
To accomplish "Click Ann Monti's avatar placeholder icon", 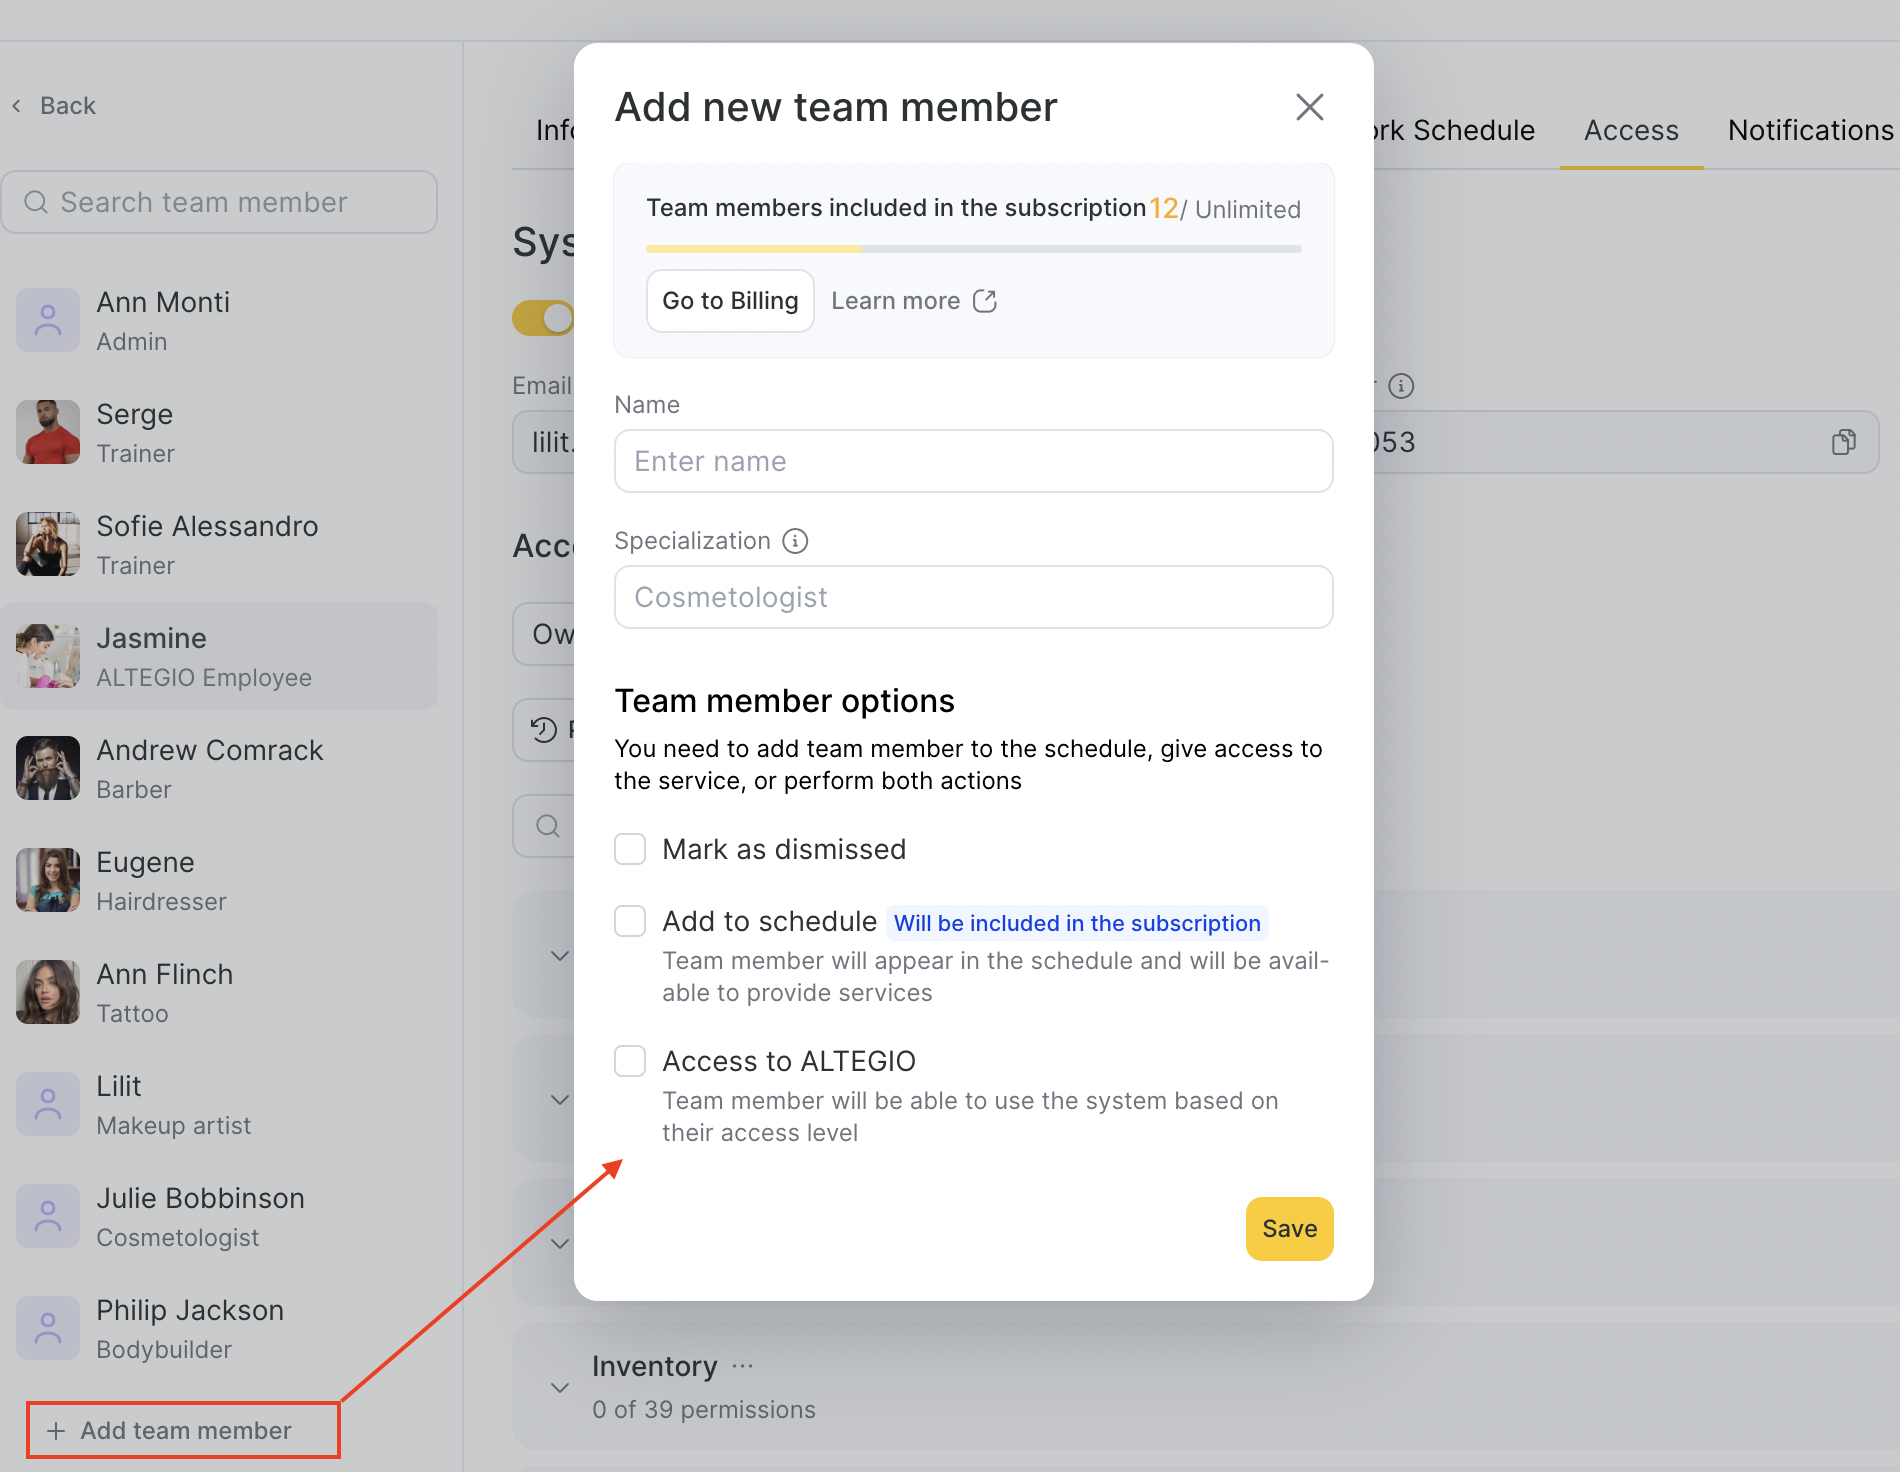I will click(48, 320).
